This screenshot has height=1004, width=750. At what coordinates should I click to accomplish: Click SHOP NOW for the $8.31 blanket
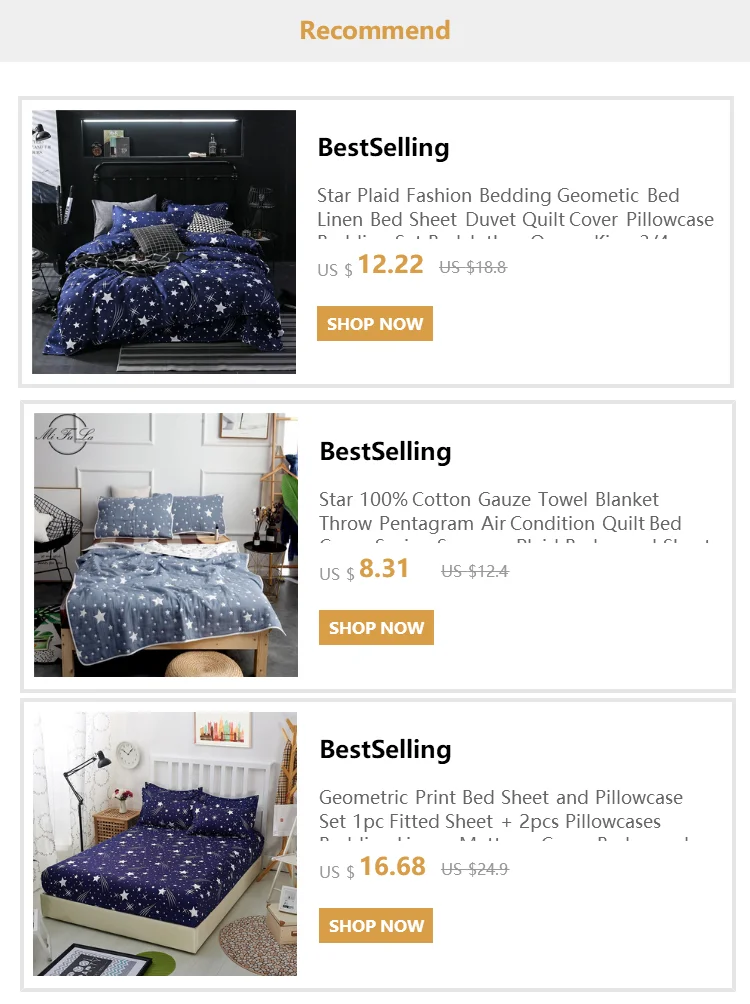click(x=377, y=628)
